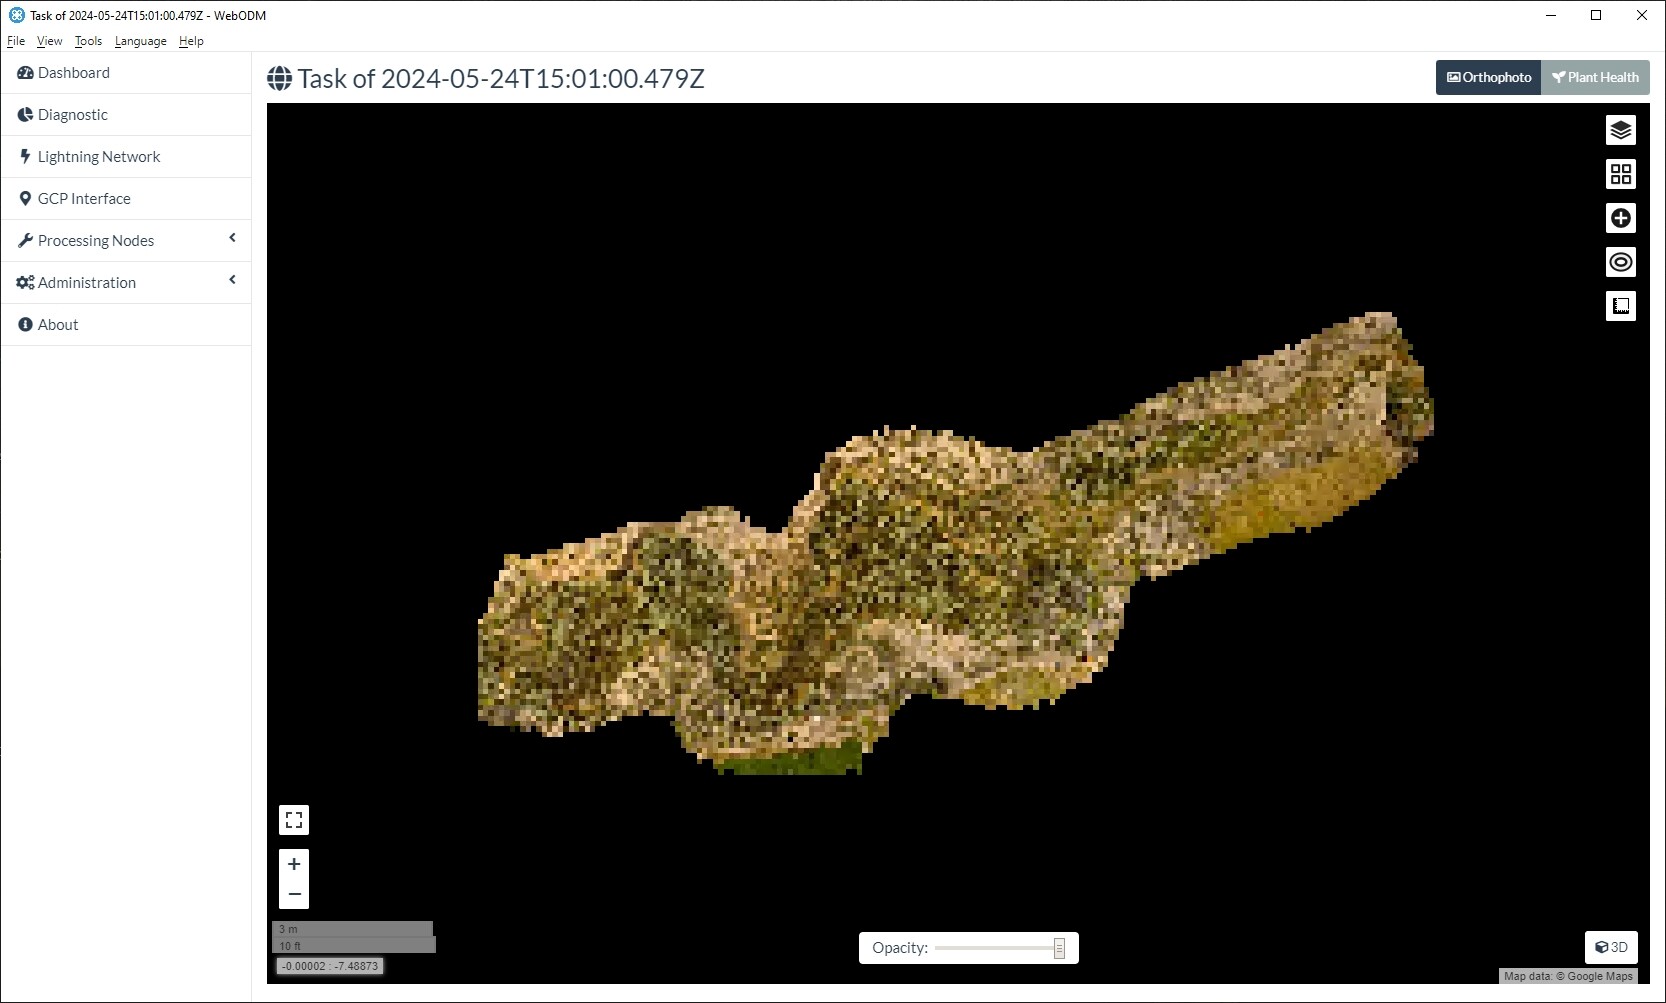Screen dimensions: 1666x1003
Task: Adjust the Opacity slider
Action: pyautogui.click(x=993, y=948)
